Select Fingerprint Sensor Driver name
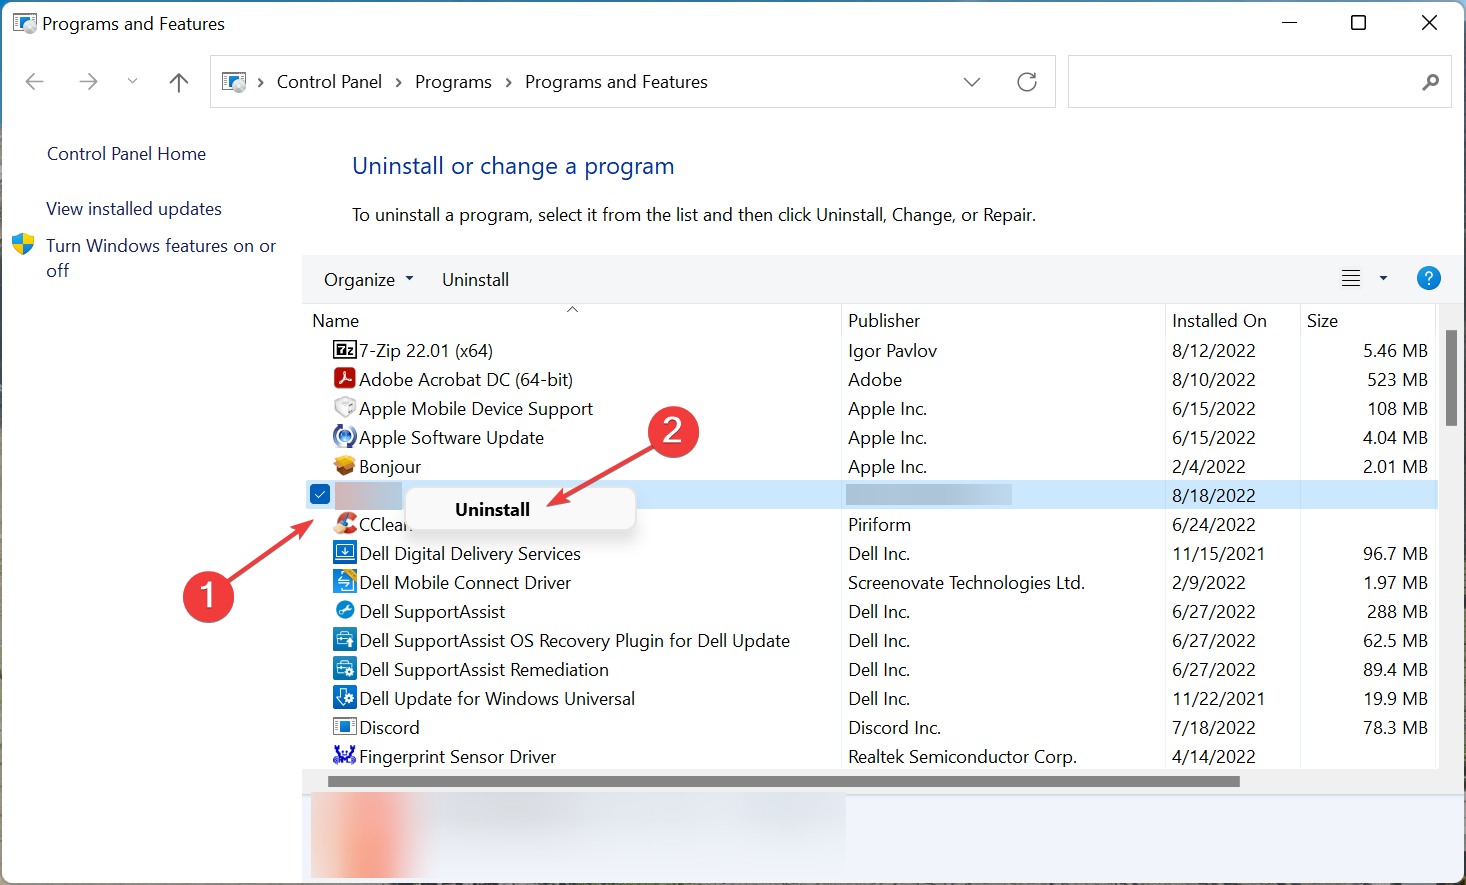The height and width of the screenshot is (885, 1466). [x=457, y=757]
